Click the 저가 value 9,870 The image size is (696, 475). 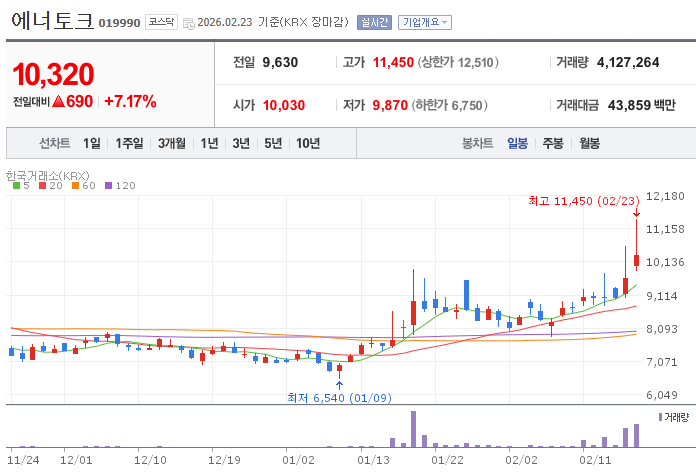click(x=390, y=106)
